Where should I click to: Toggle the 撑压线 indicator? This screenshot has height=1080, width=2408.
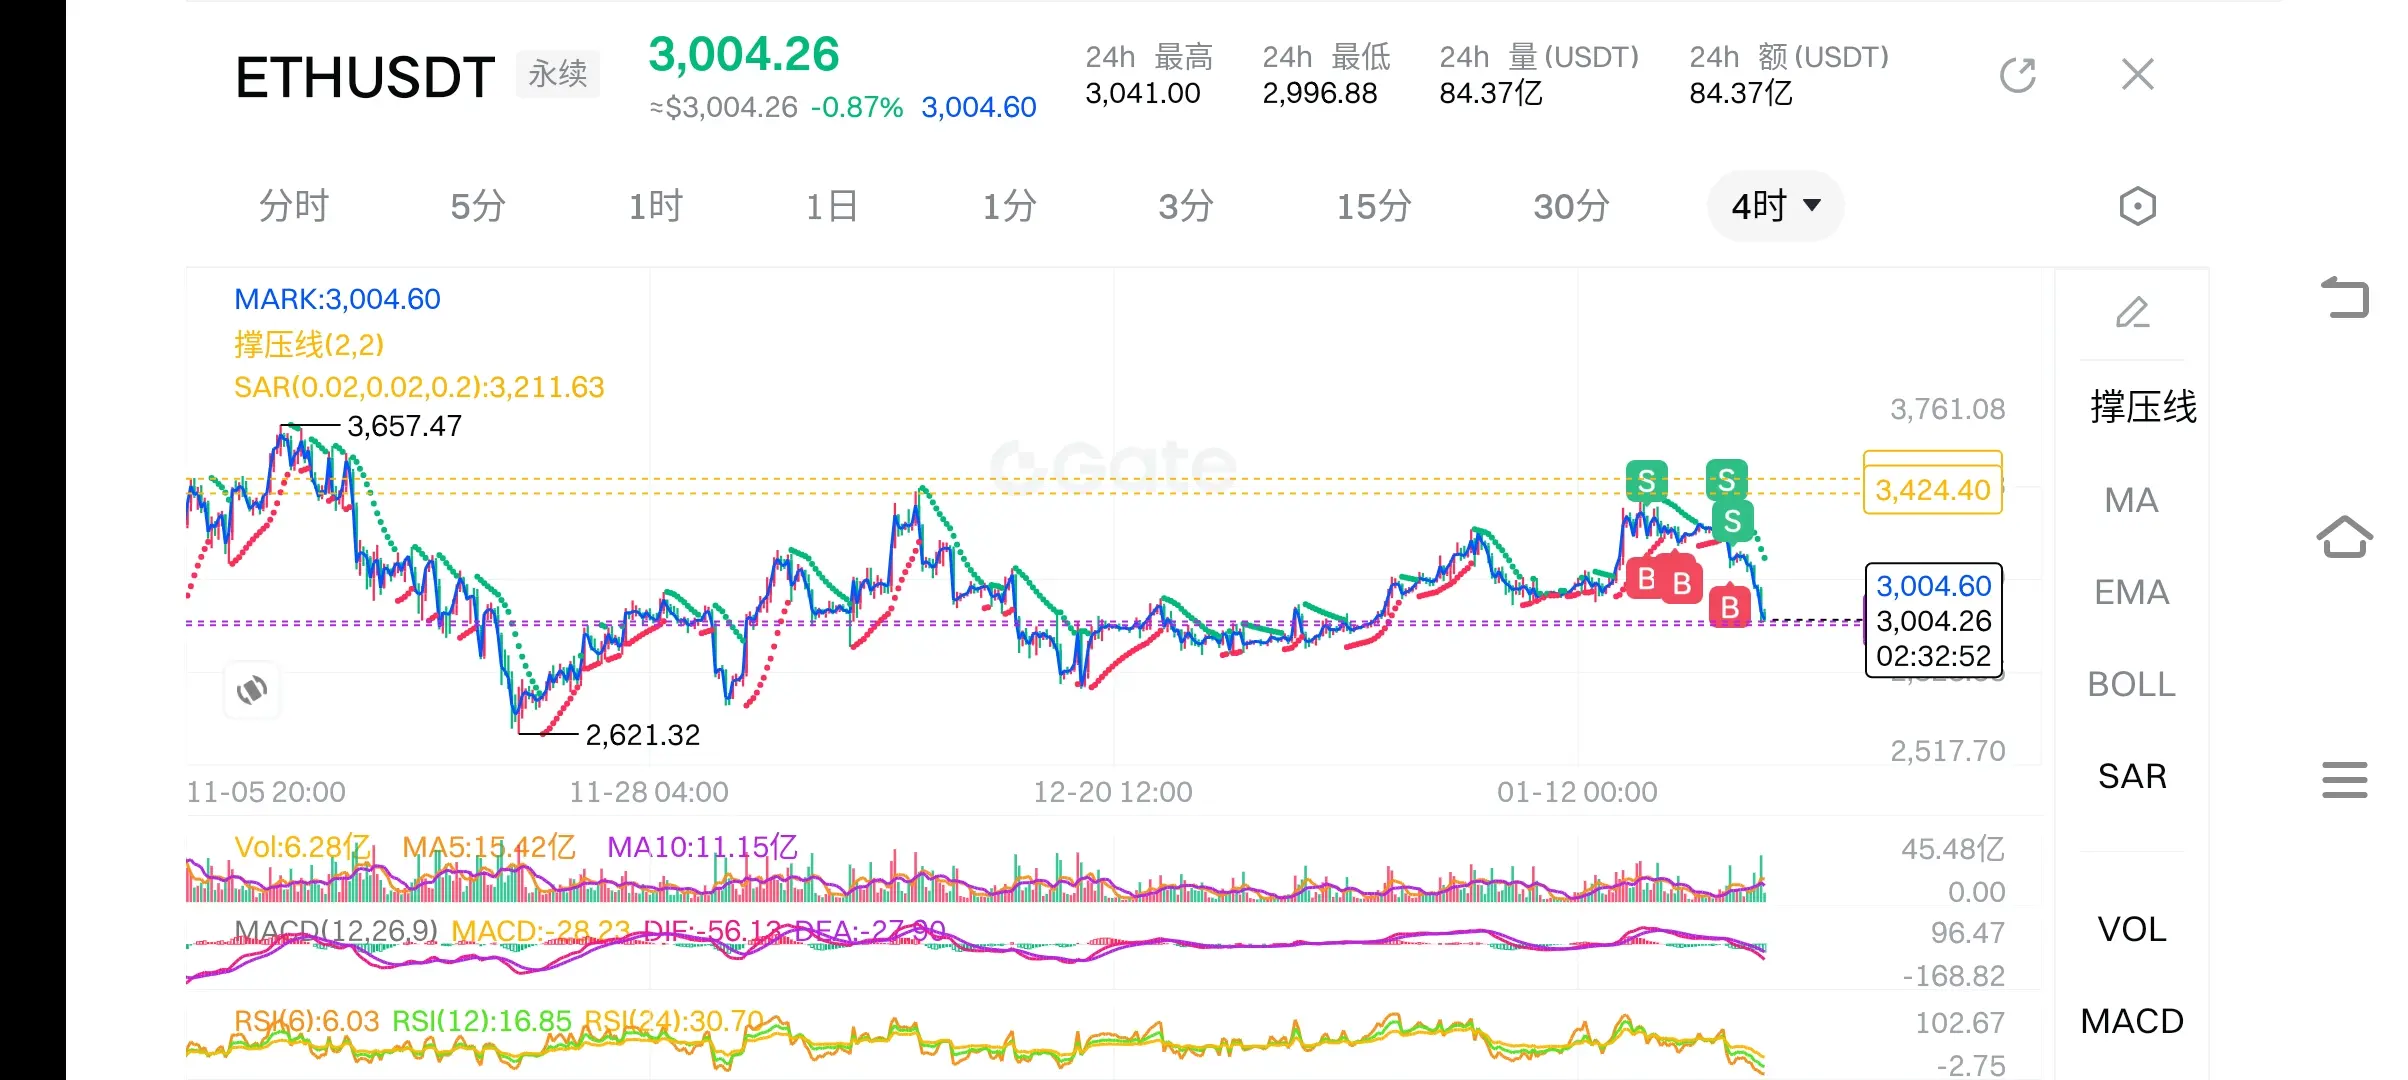[x=2142, y=407]
